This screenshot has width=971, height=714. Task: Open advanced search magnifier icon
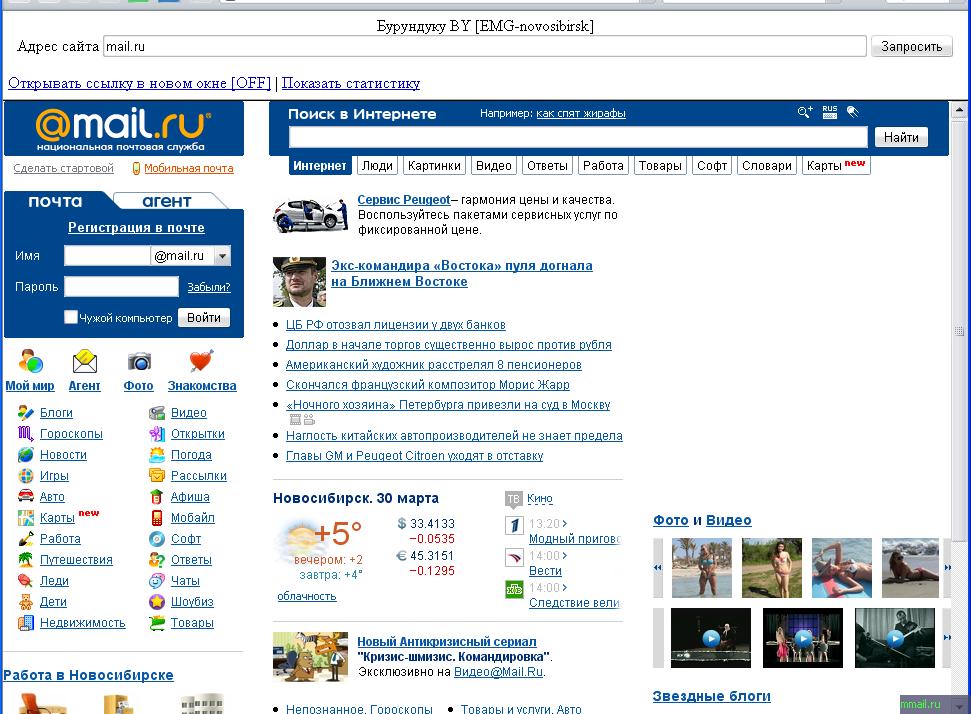(x=804, y=112)
